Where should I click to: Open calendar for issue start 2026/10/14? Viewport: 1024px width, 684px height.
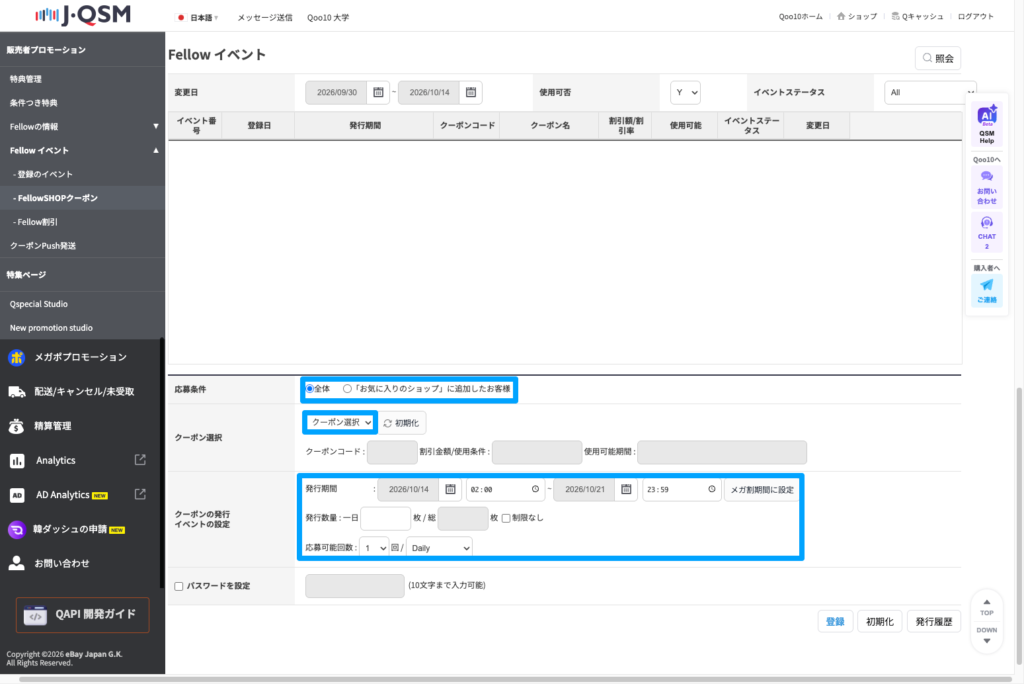(450, 489)
